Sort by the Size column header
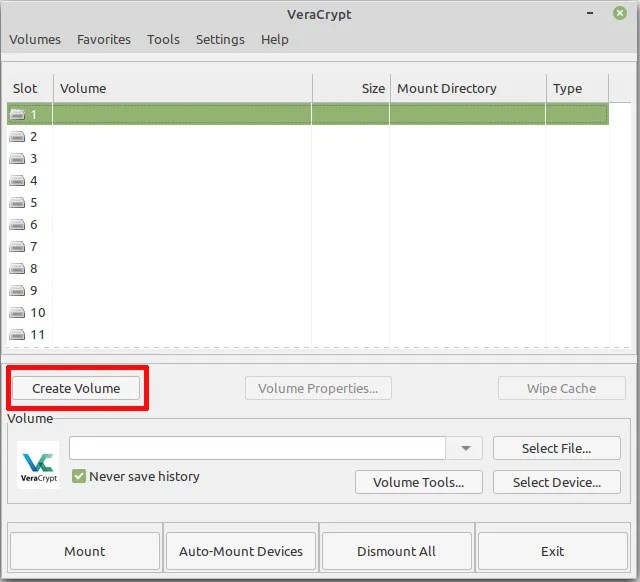This screenshot has height=582, width=640. 351,88
